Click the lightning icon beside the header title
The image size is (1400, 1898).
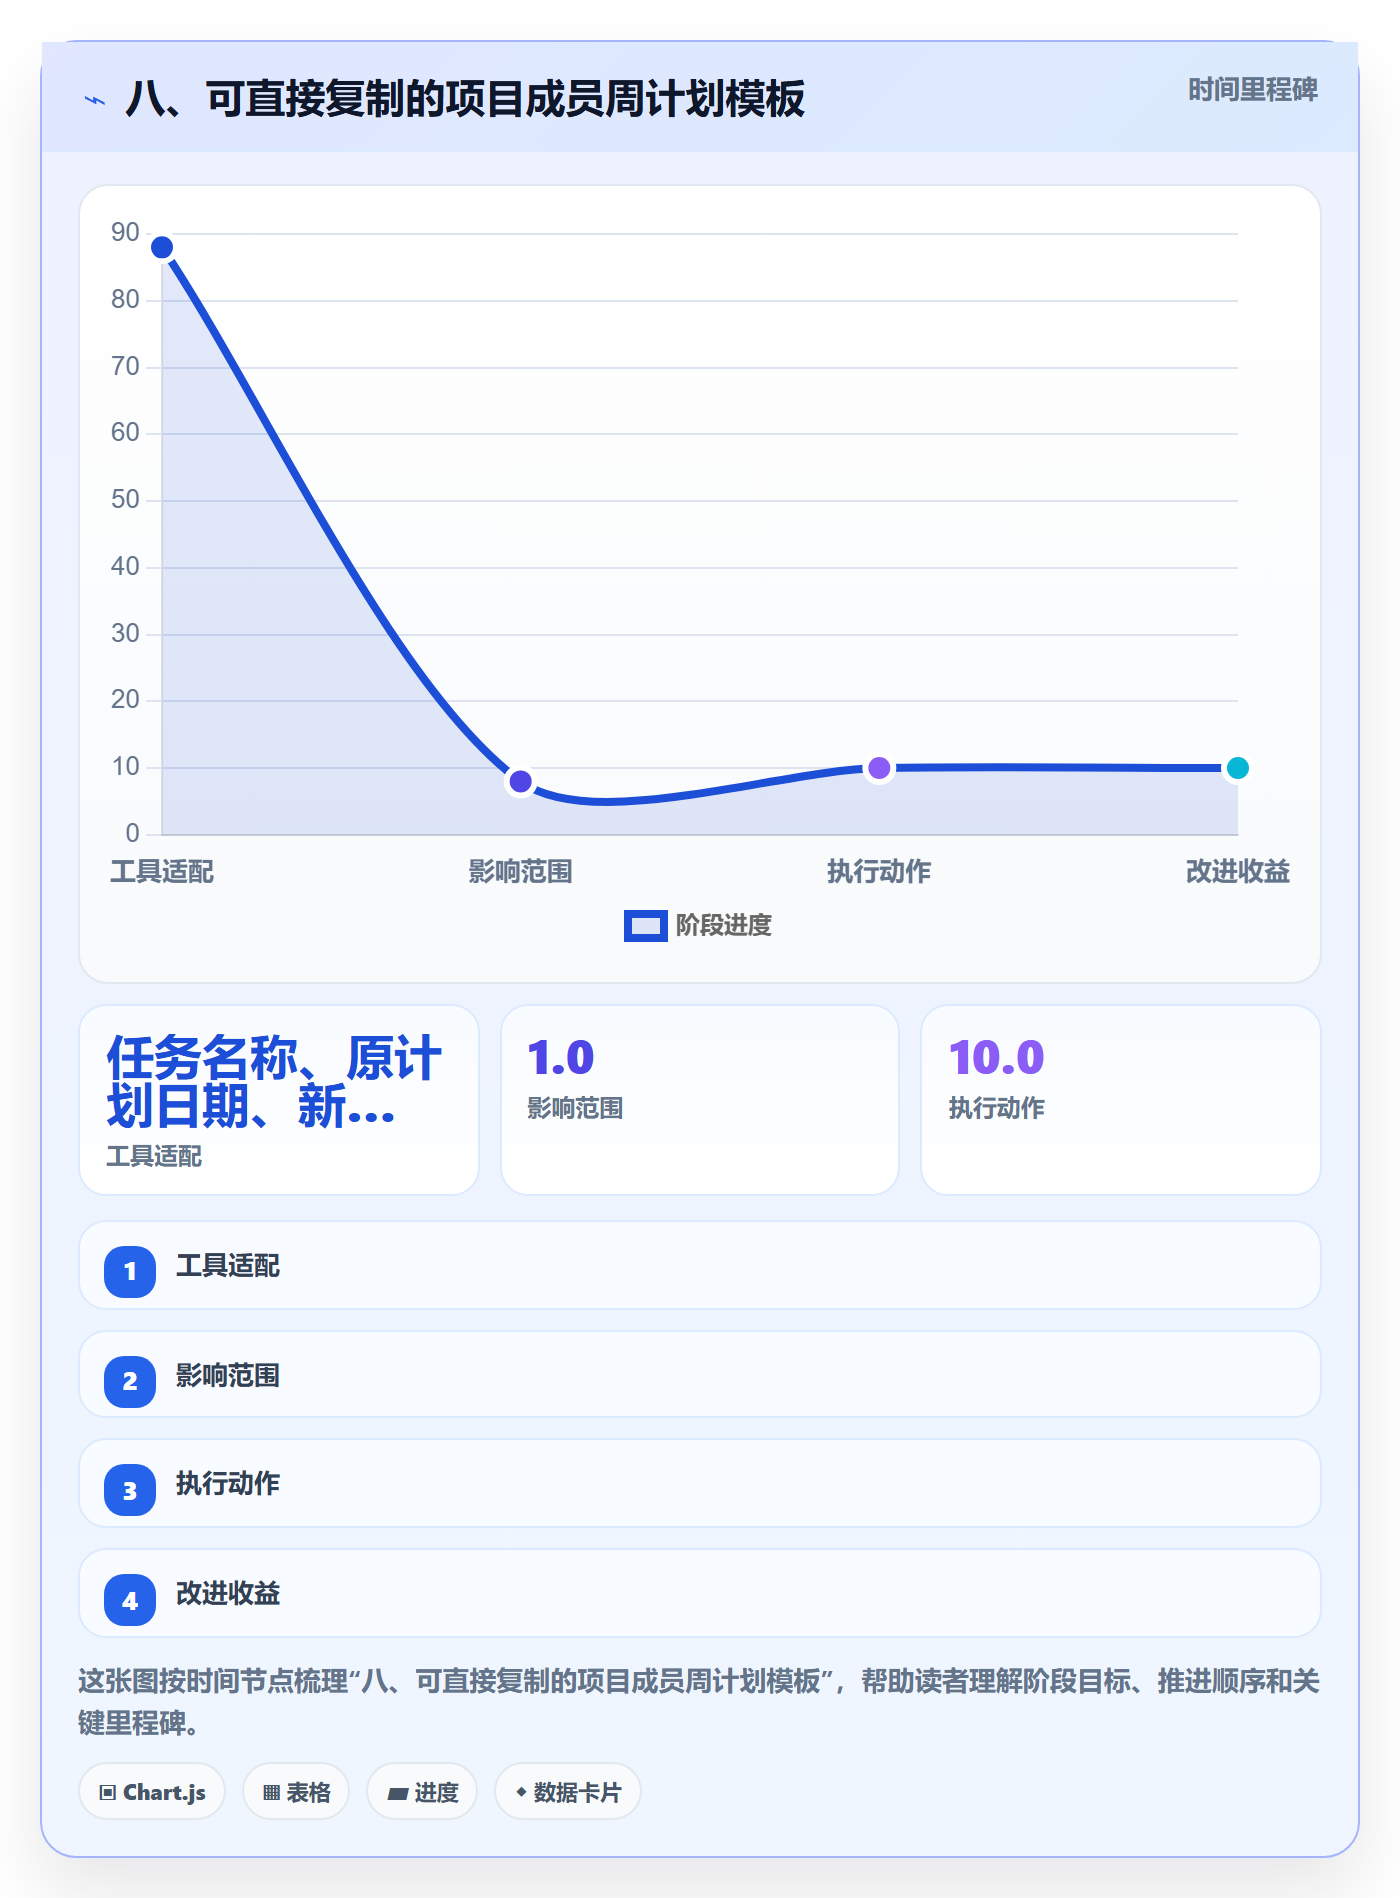click(x=95, y=100)
